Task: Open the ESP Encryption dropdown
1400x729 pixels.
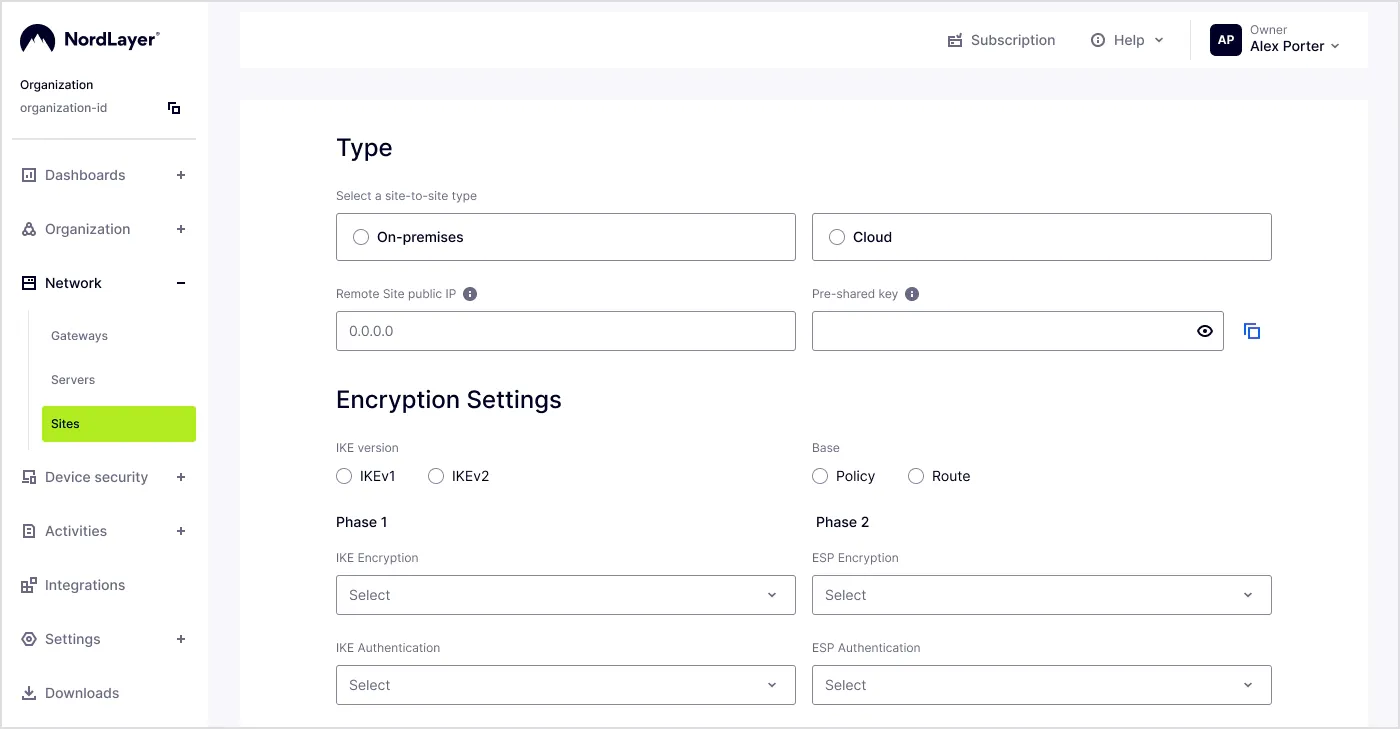Action: tap(1042, 595)
